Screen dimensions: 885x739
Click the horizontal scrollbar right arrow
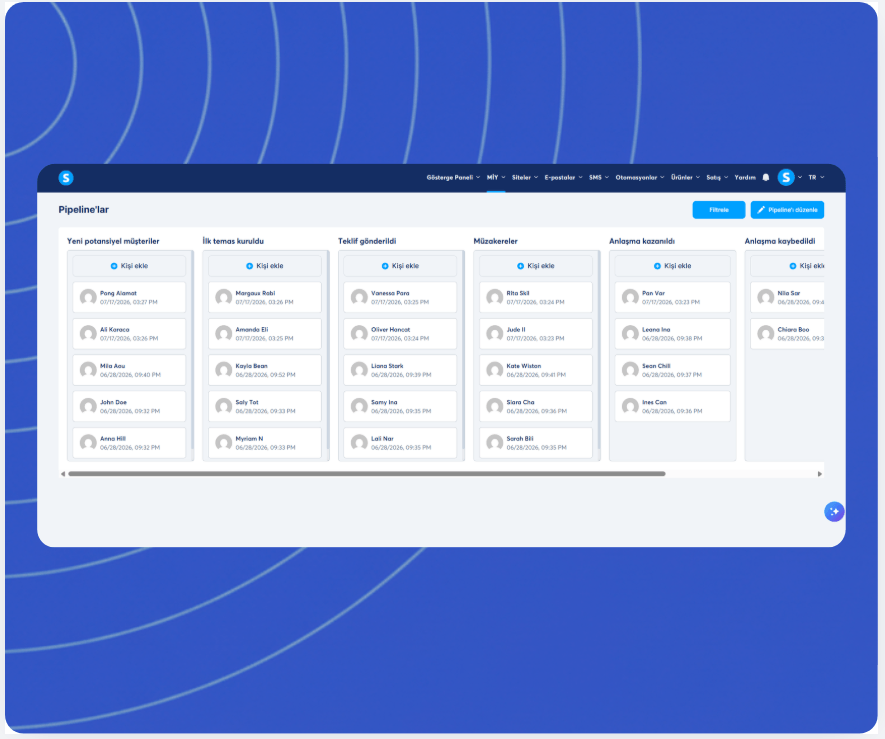[x=820, y=474]
